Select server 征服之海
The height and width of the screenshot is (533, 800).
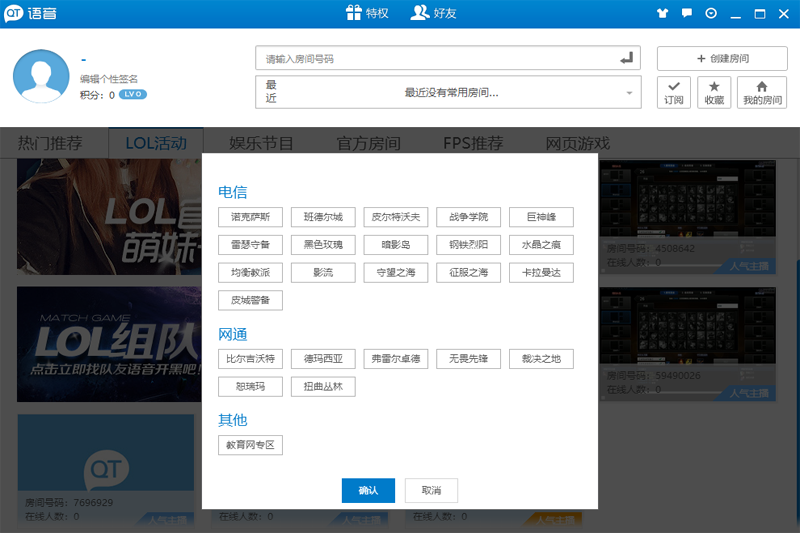[468, 272]
